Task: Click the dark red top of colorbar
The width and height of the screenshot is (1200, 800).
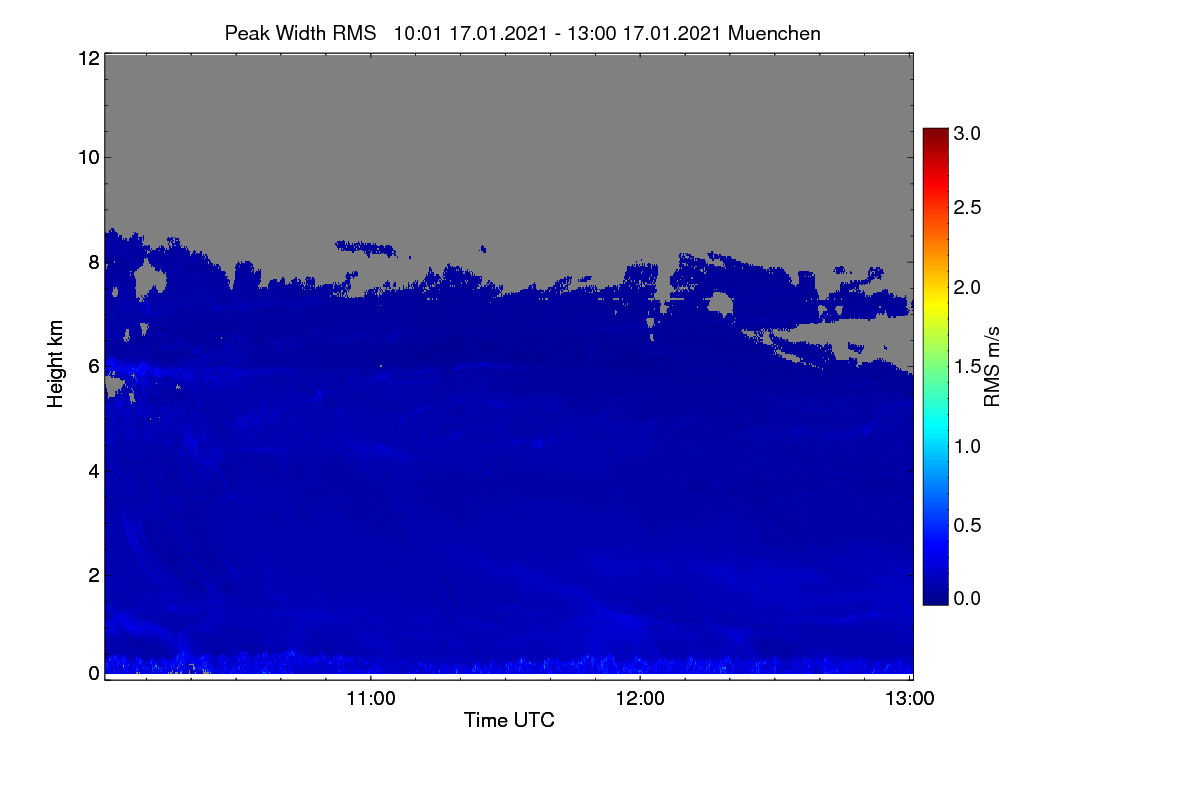Action: pyautogui.click(x=935, y=135)
